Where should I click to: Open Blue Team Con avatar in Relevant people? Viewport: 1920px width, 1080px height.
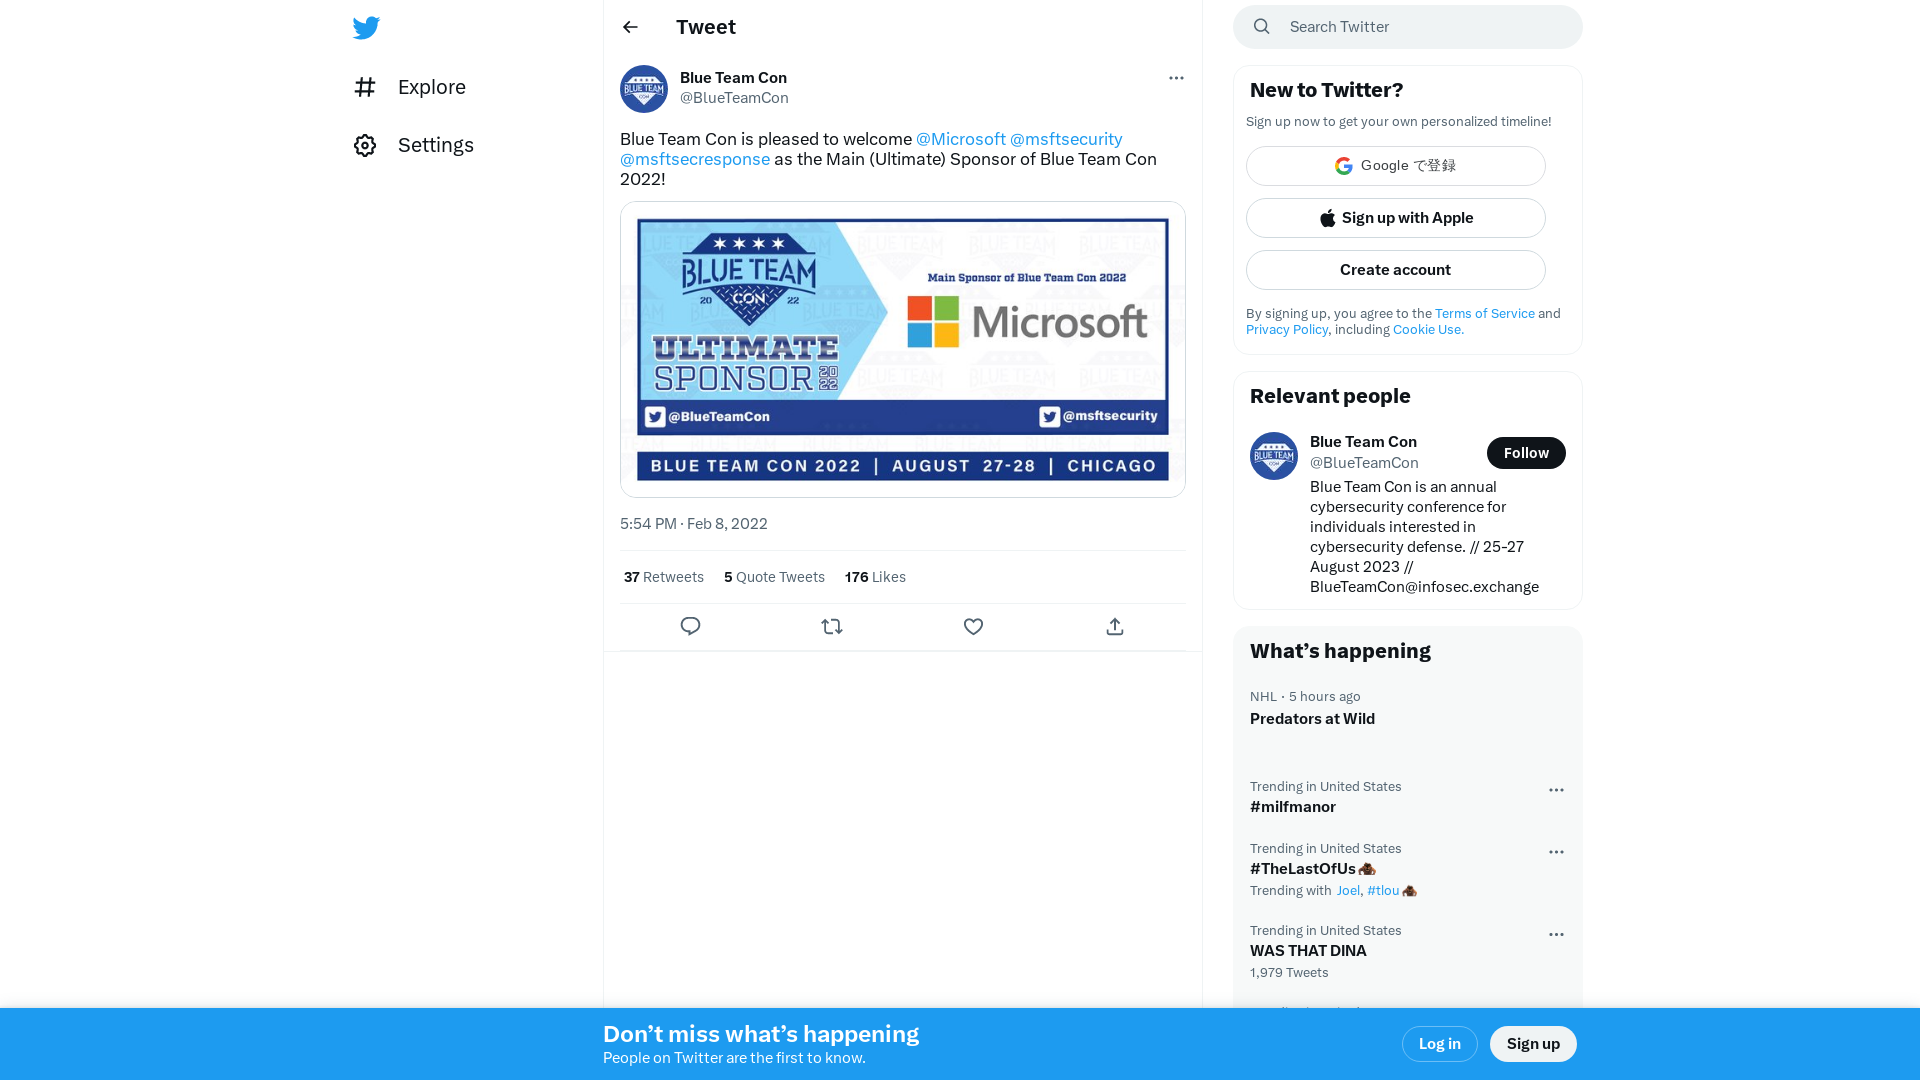click(1274, 456)
